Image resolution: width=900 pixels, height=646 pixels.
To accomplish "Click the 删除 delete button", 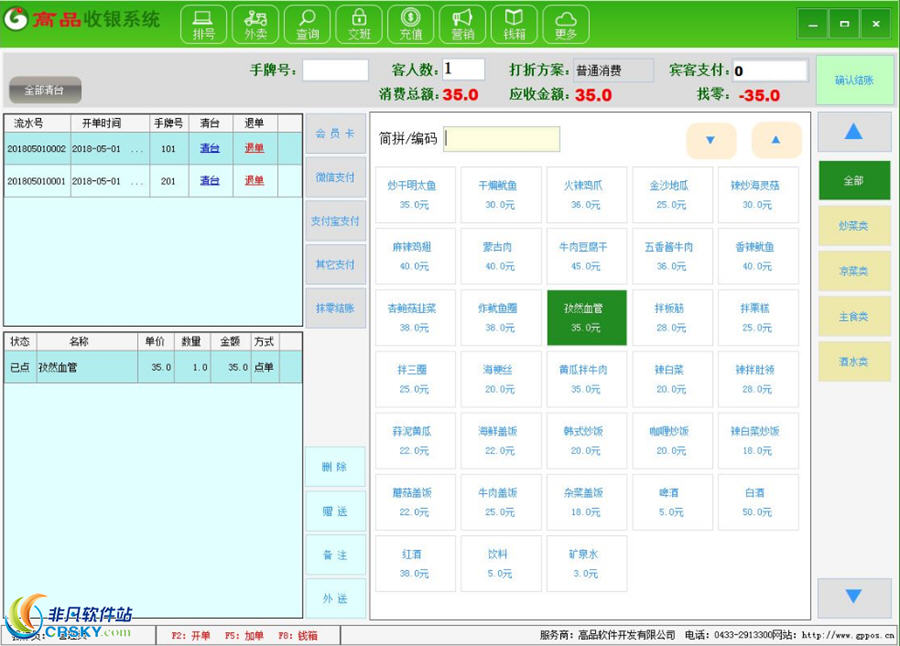I will (x=335, y=466).
